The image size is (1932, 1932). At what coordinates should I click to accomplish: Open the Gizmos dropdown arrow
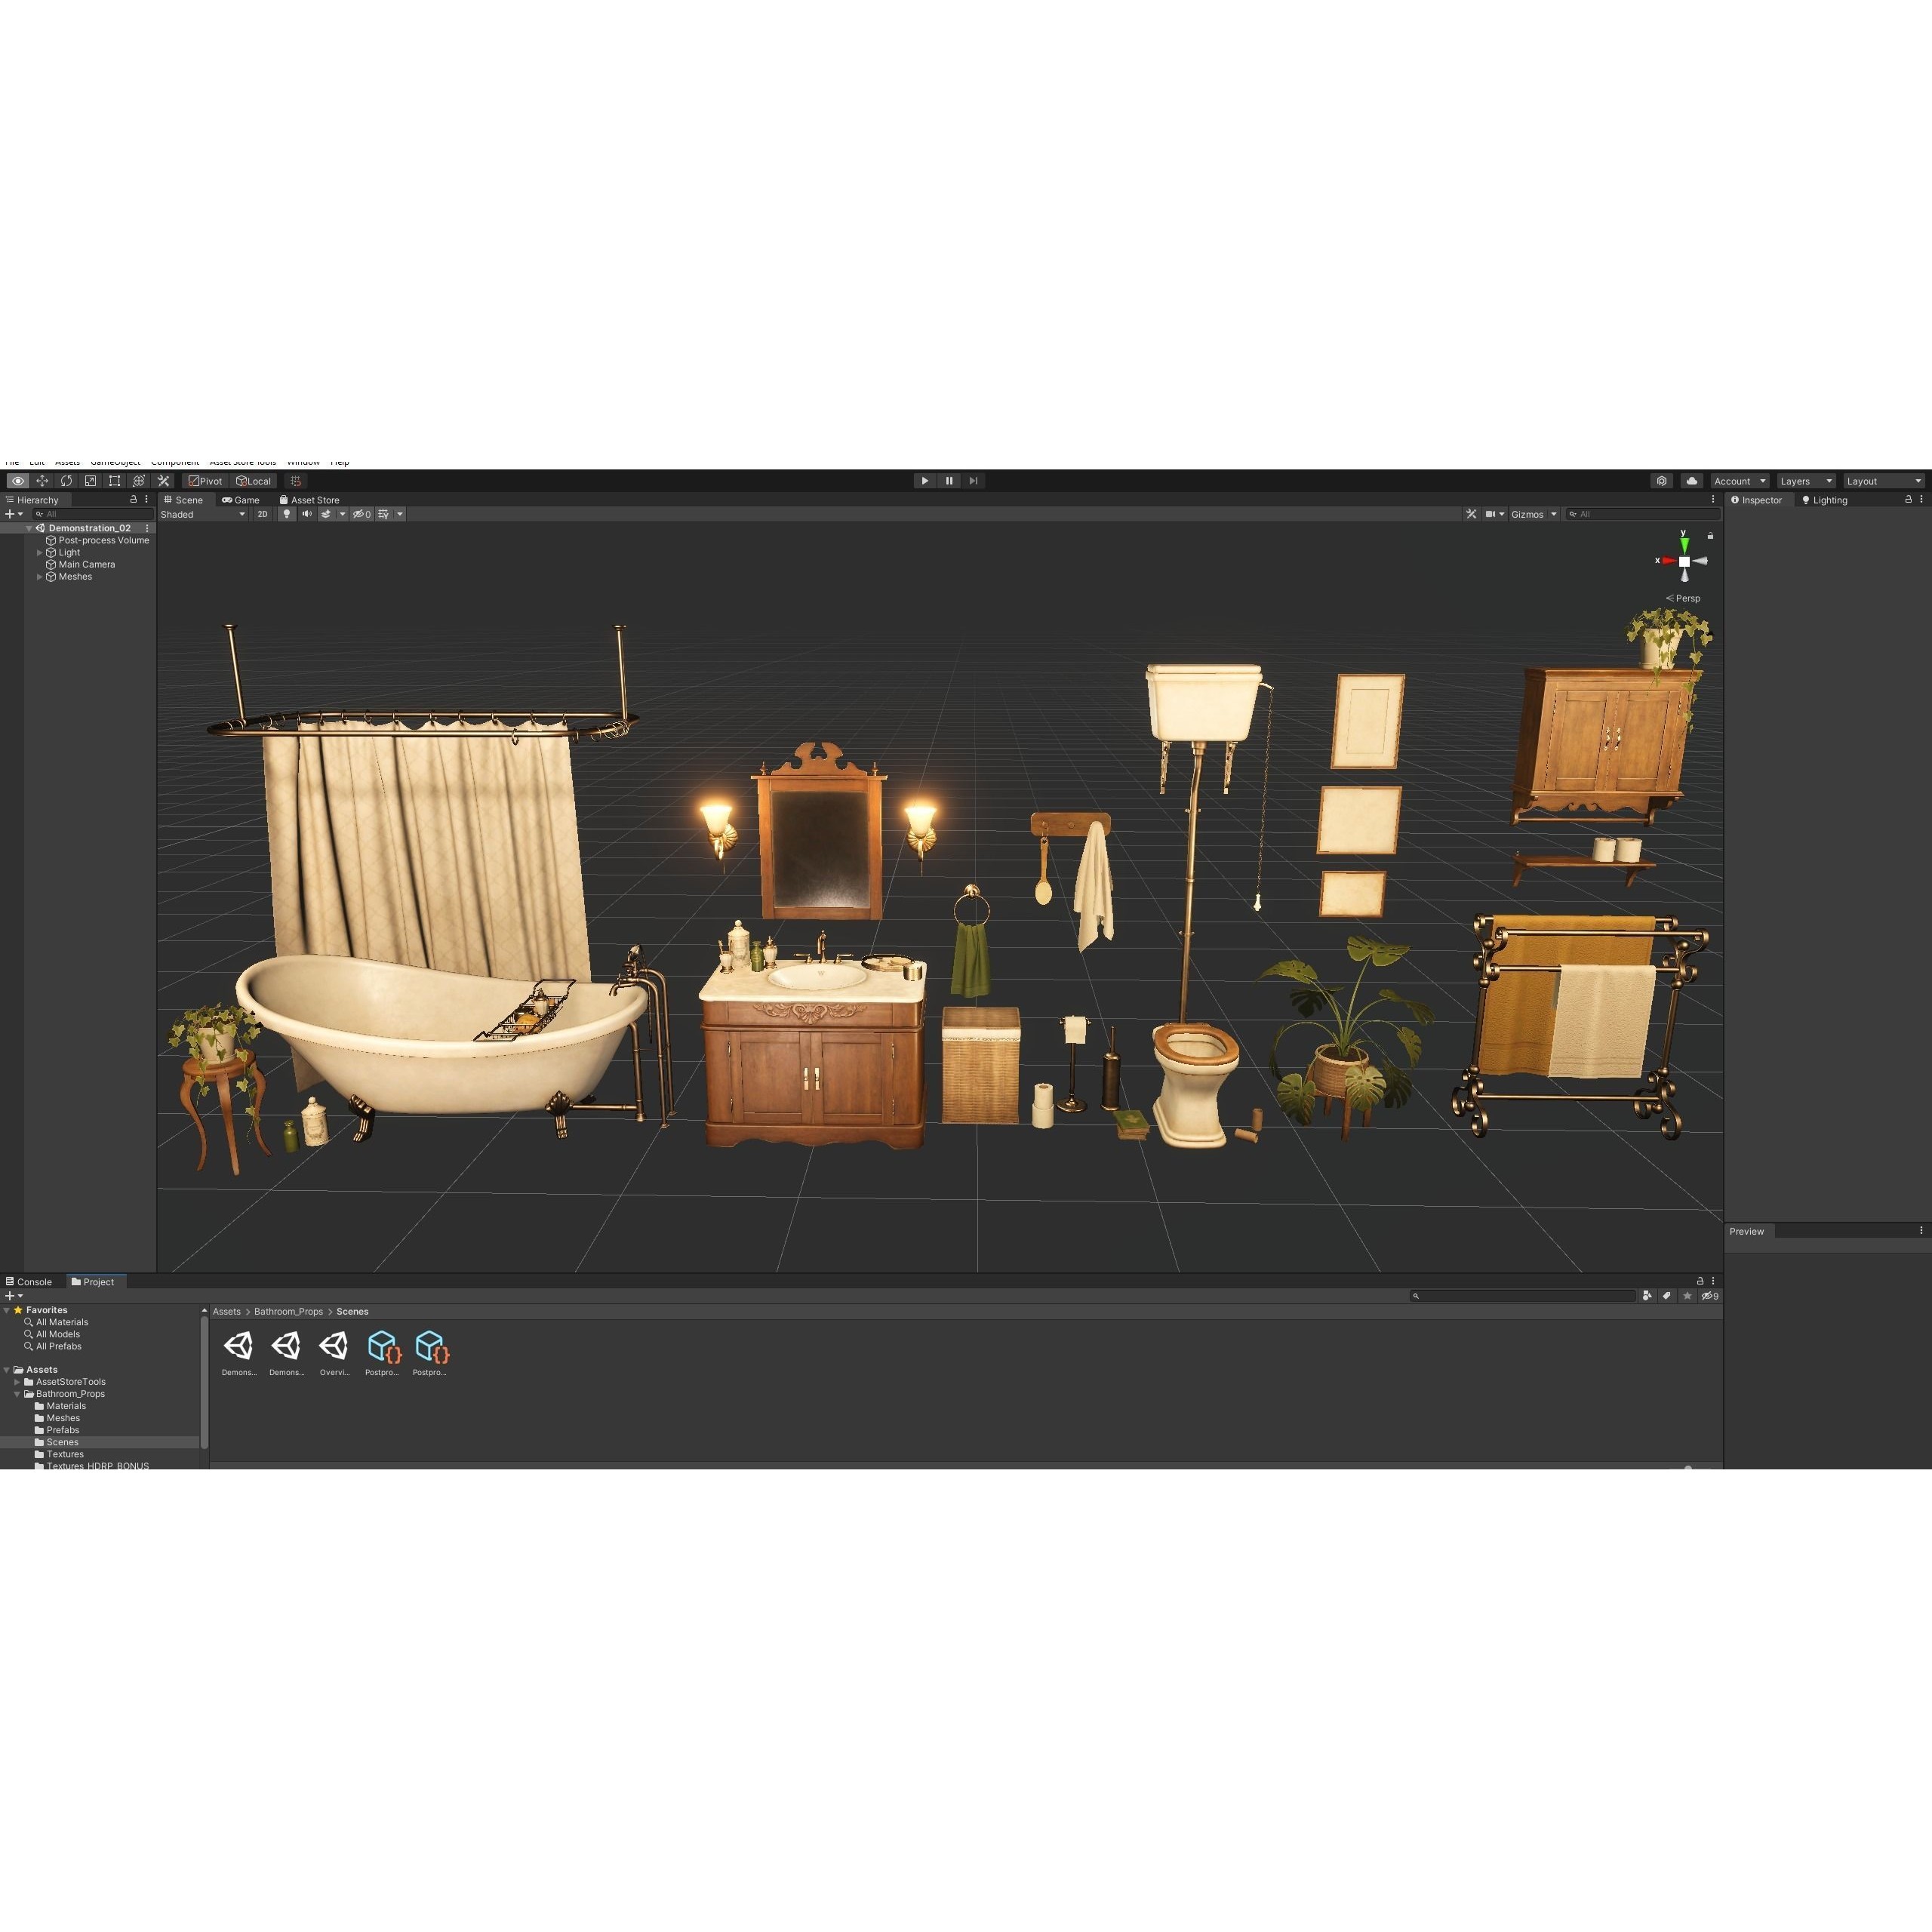pyautogui.click(x=1554, y=514)
